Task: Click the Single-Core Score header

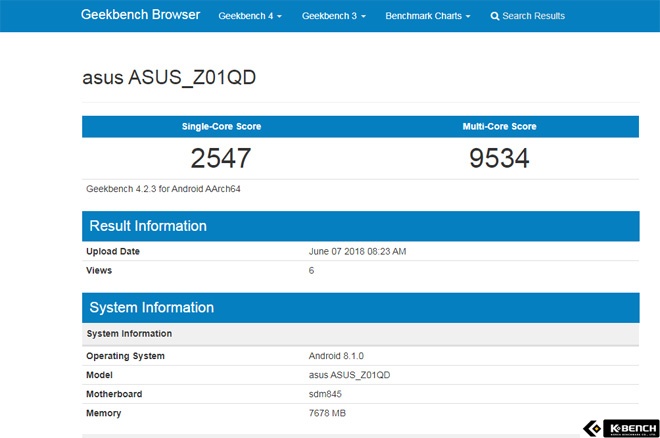Action: click(221, 127)
